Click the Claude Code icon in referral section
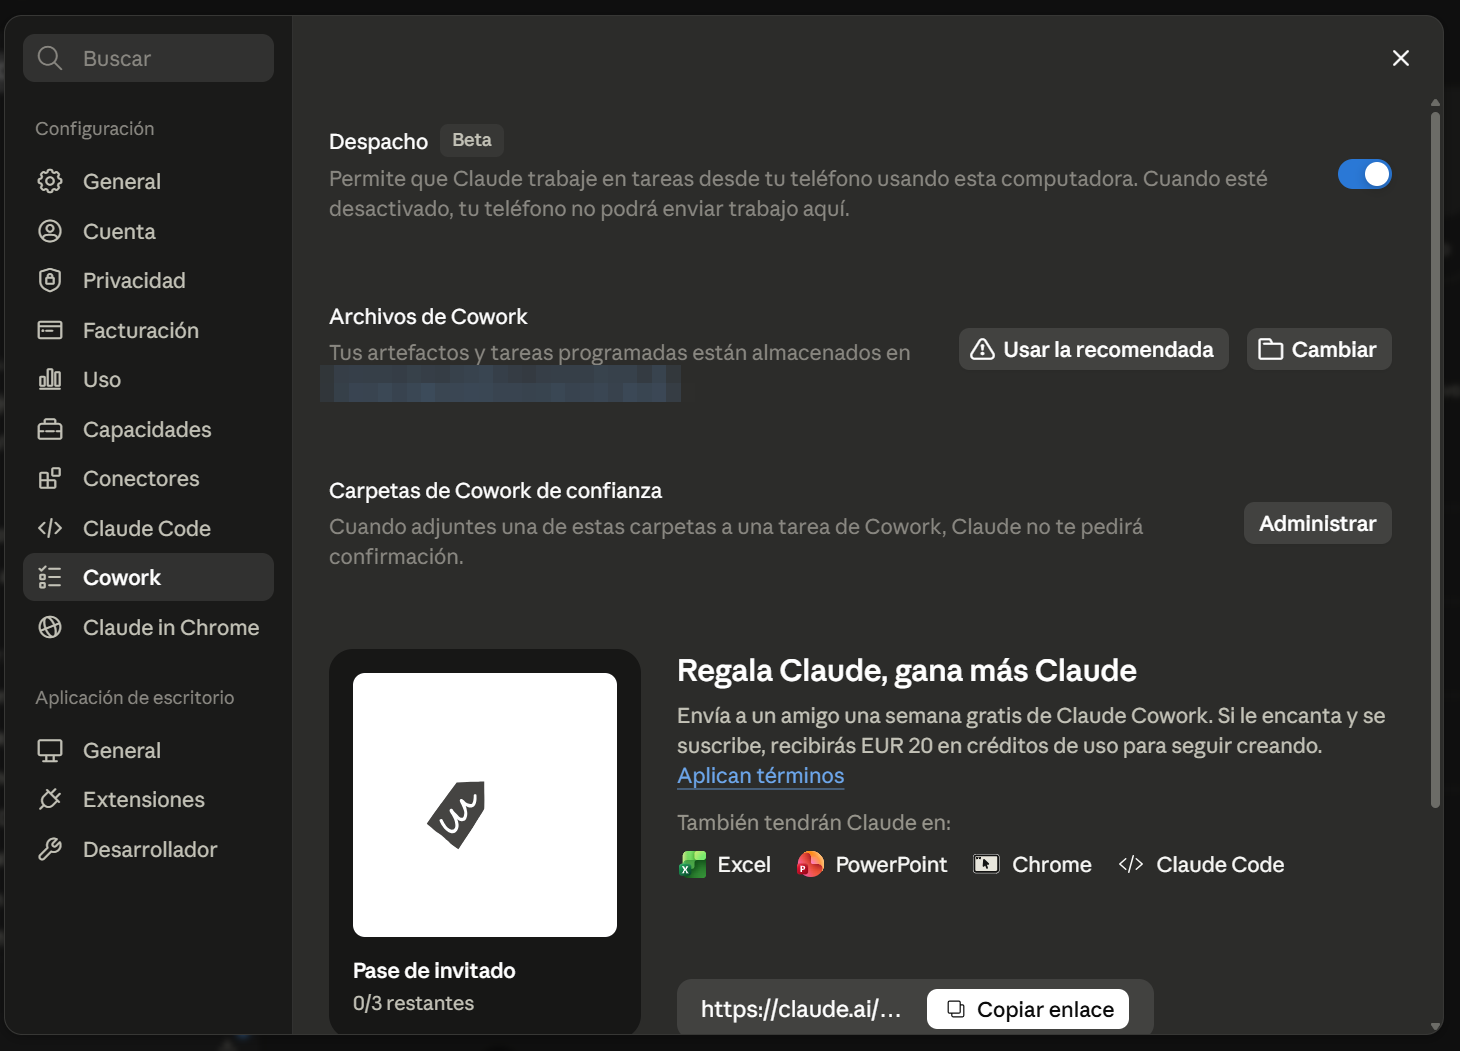1460x1051 pixels. click(x=1131, y=864)
